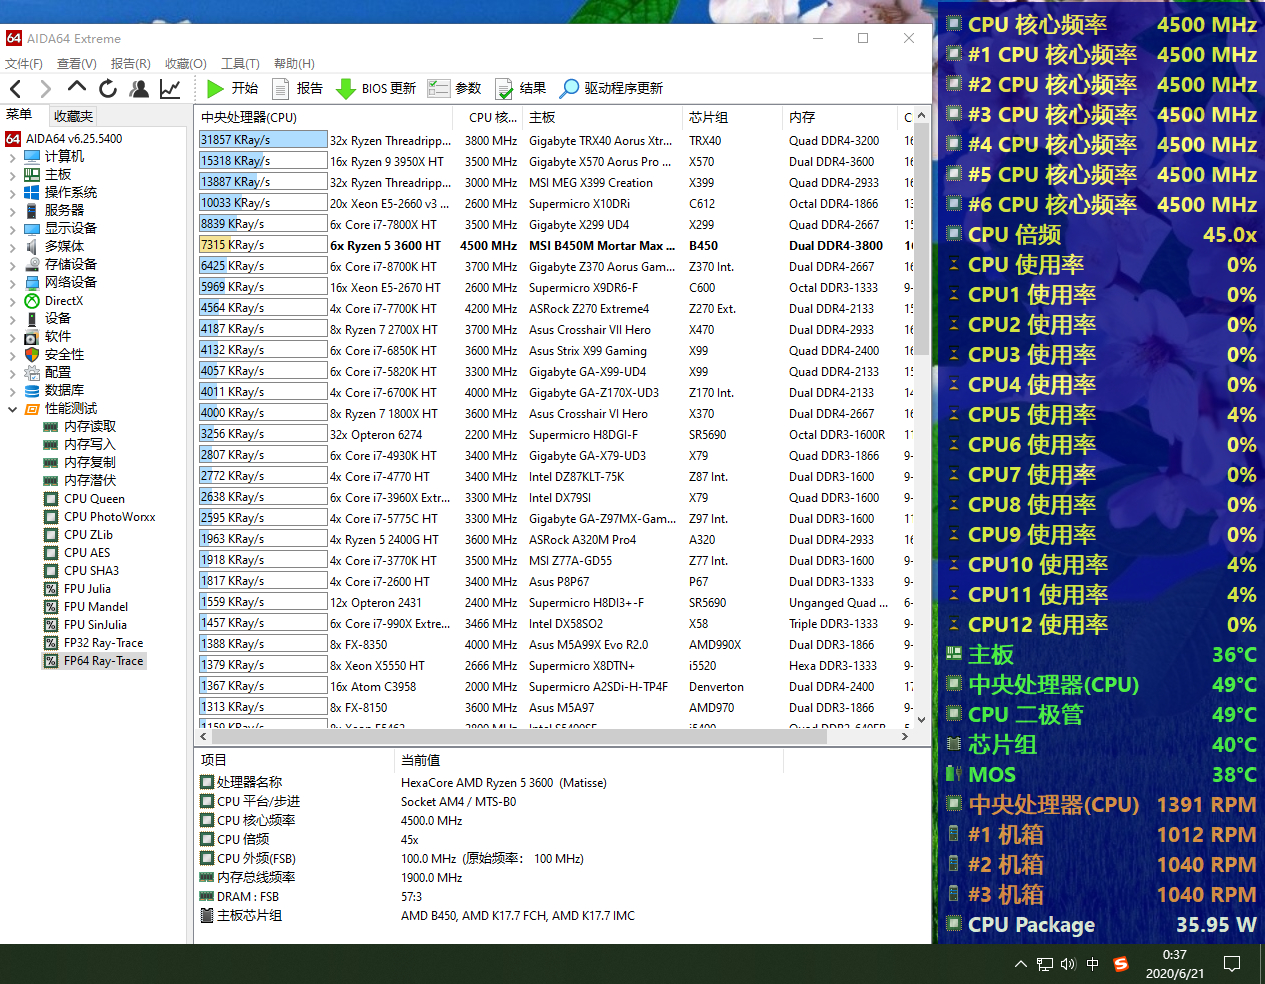Viewport: 1265px width, 984px height.
Task: Switch to the 菜单 tab
Action: (19, 115)
